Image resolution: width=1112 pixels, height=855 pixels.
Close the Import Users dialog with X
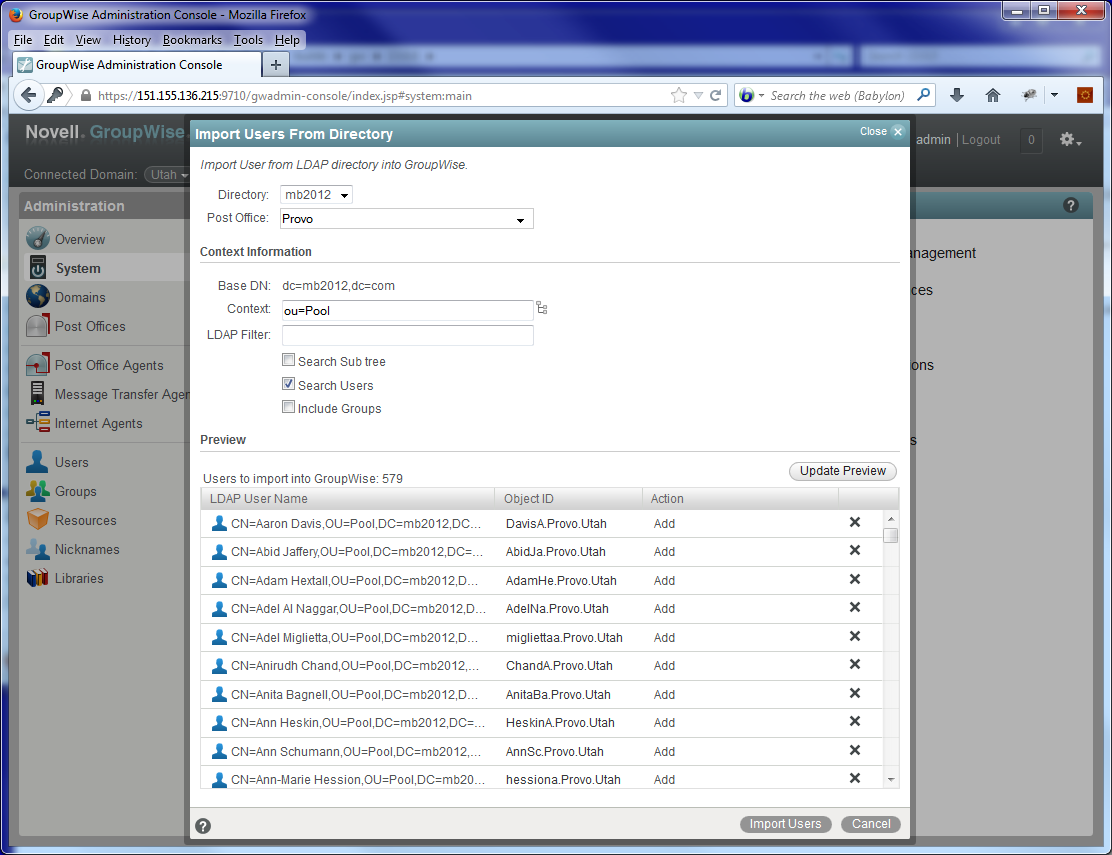[x=898, y=132]
